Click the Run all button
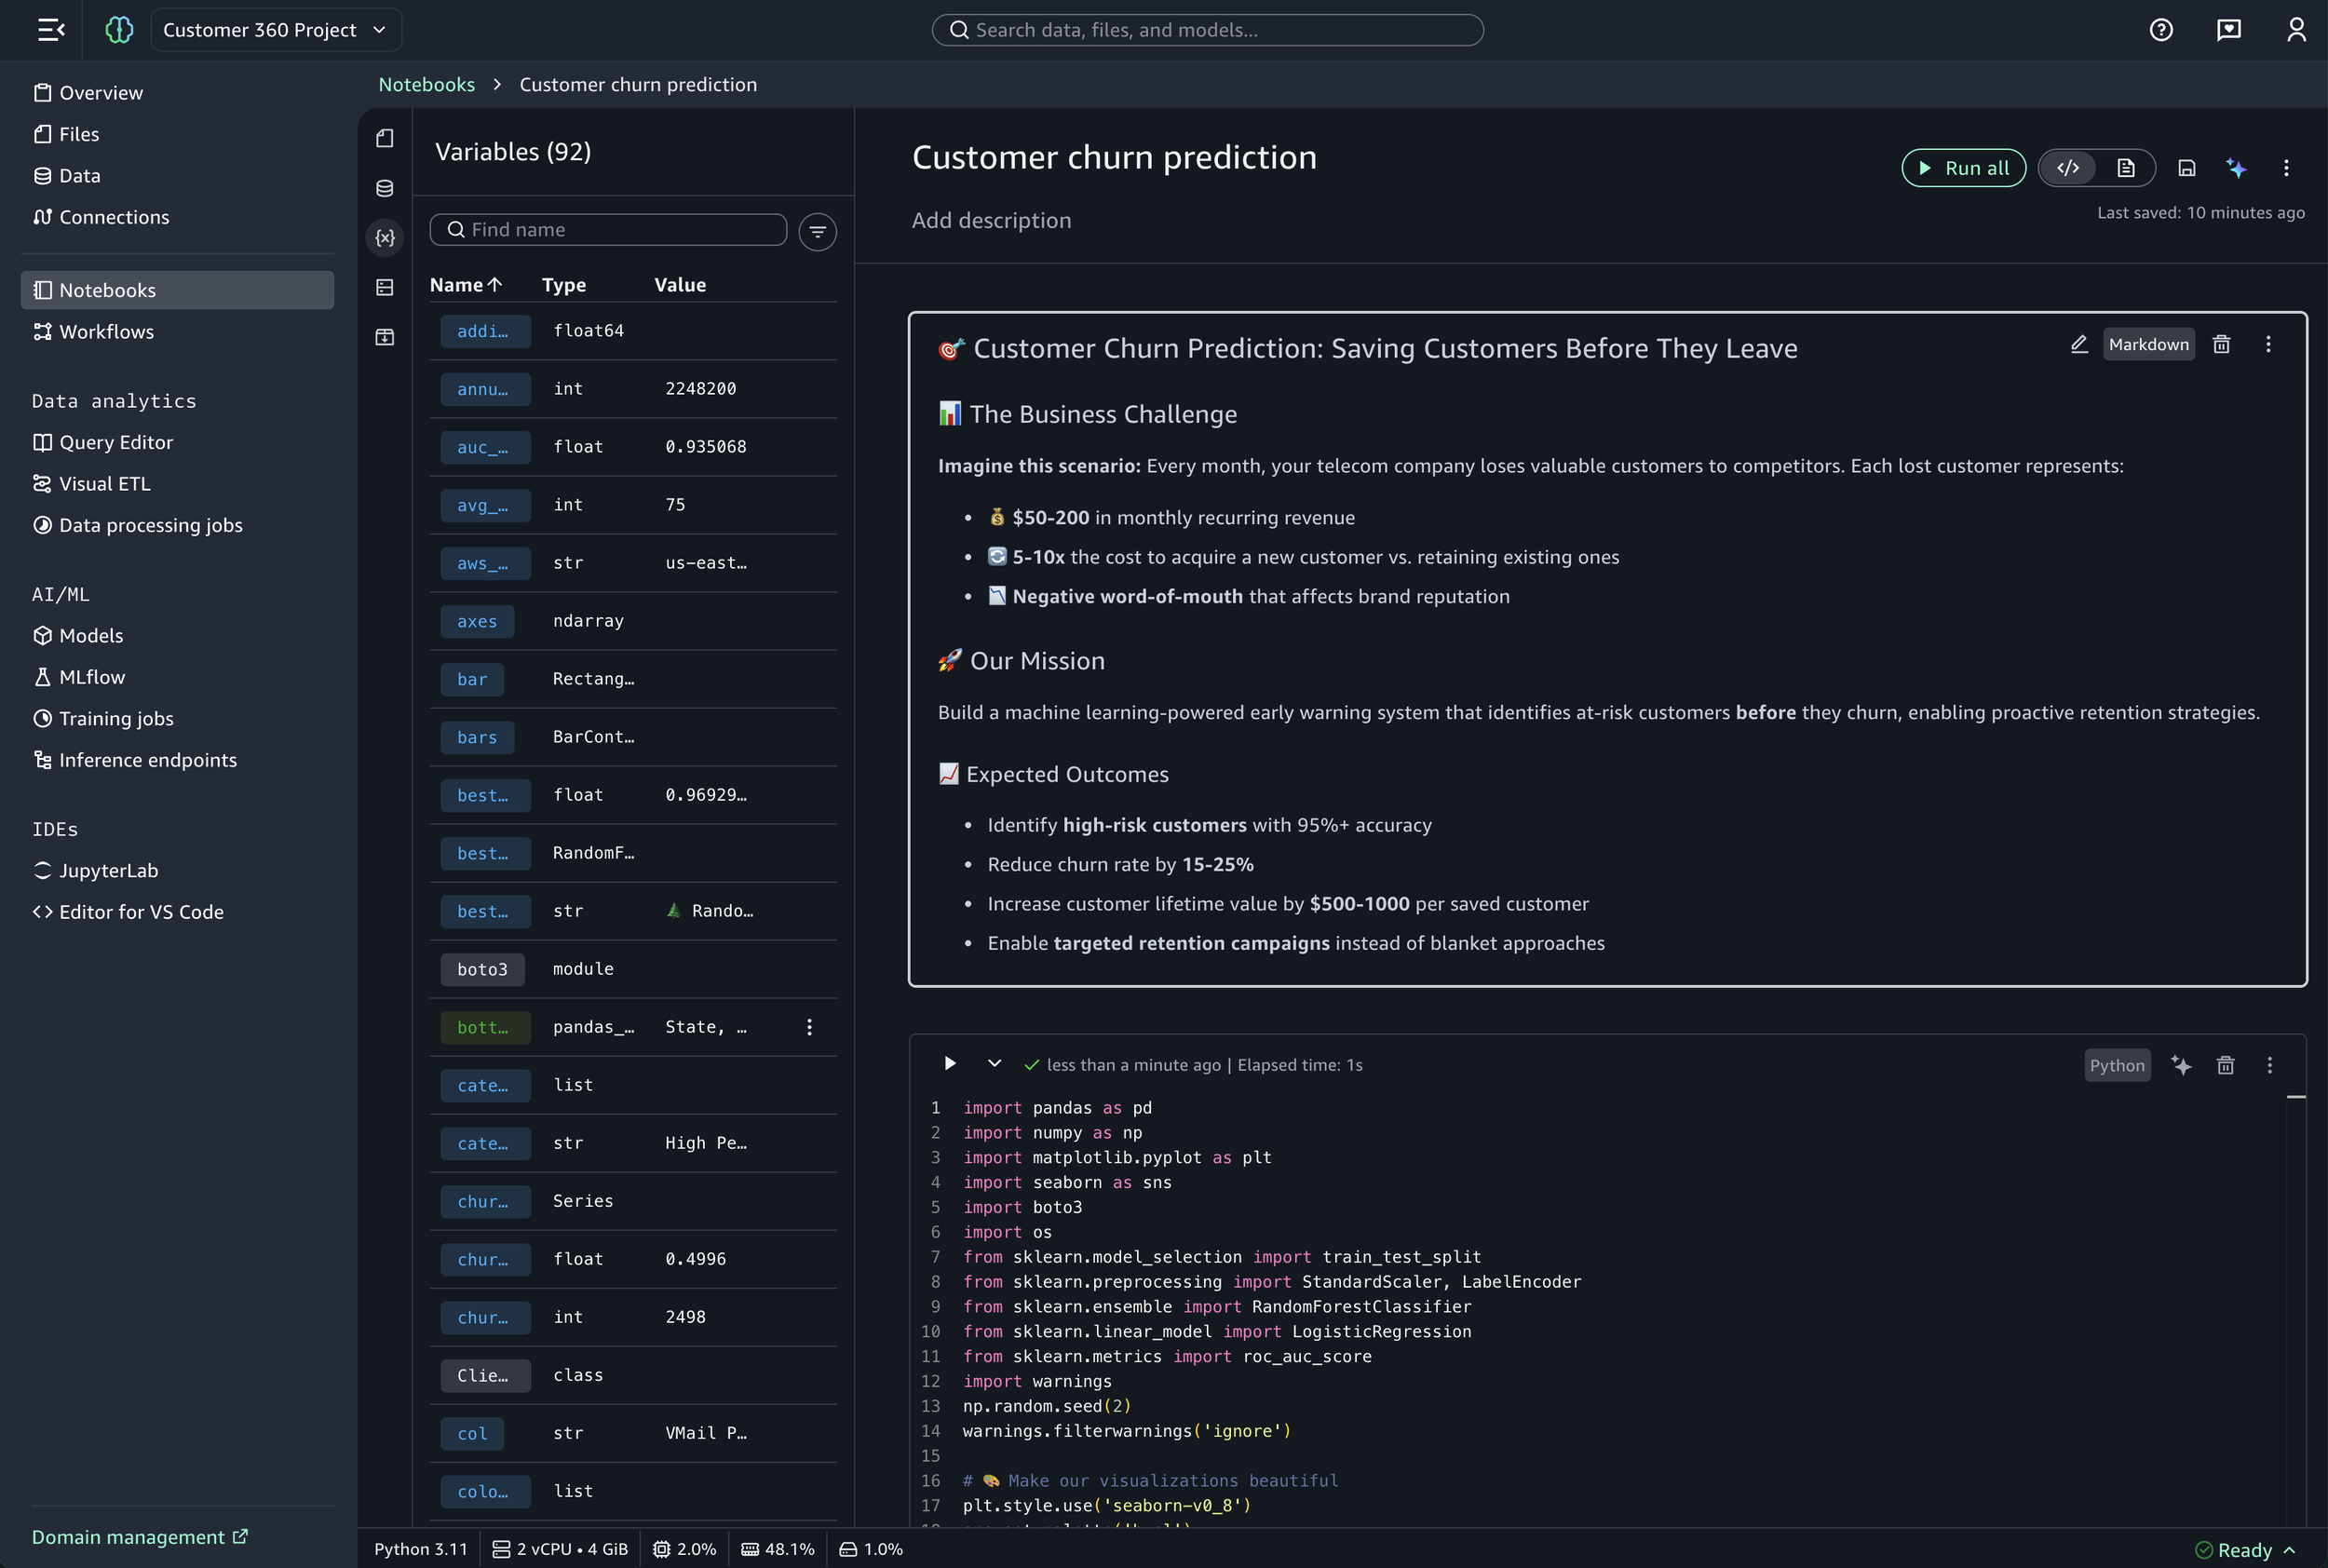Viewport: 2328px width, 1568px height. pyautogui.click(x=1962, y=168)
